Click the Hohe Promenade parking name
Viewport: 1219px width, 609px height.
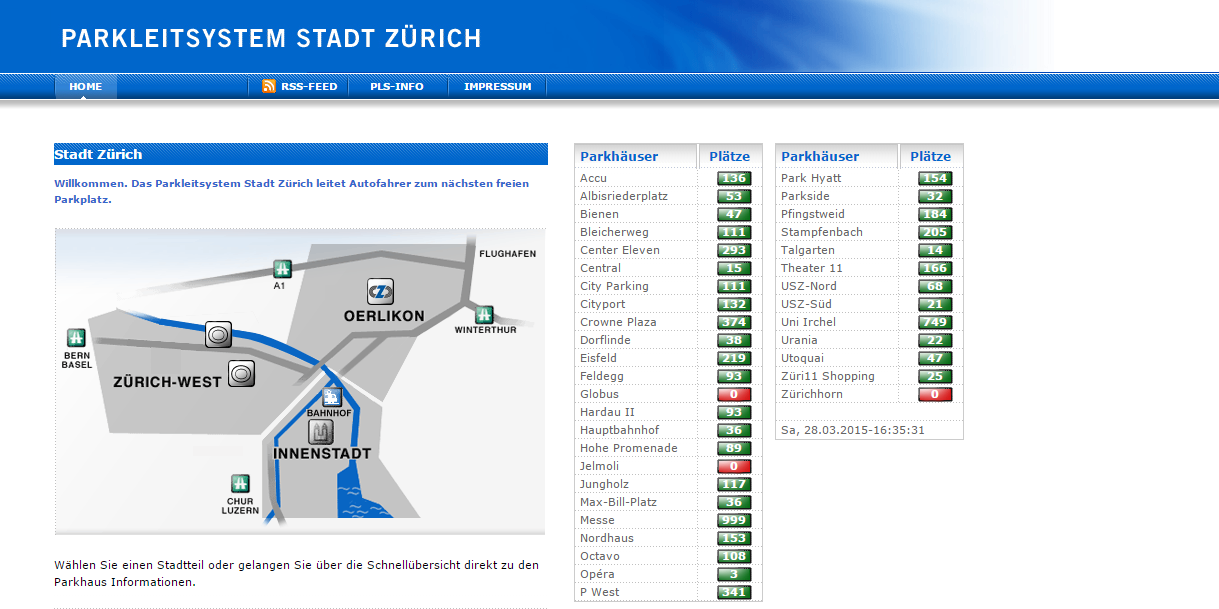coord(628,448)
